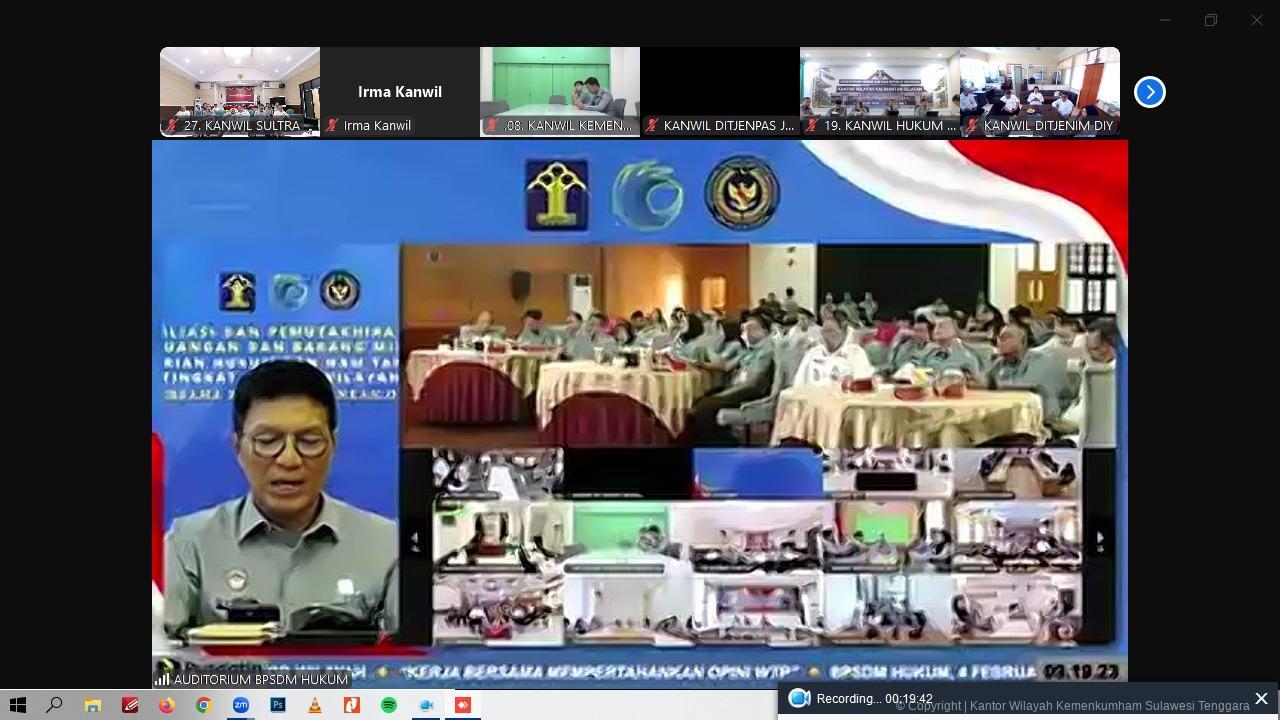1280x720 pixels.
Task: Open Adobe Photoshop from the taskbar
Action: (x=277, y=705)
